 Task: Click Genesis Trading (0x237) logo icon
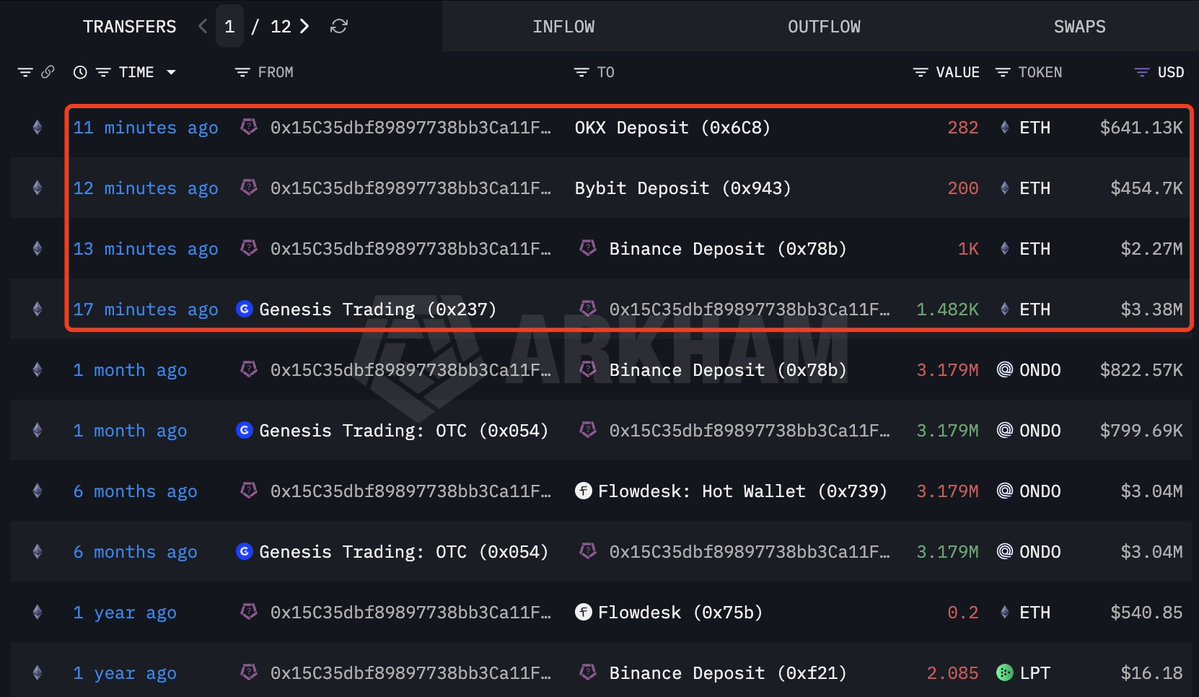pos(244,309)
